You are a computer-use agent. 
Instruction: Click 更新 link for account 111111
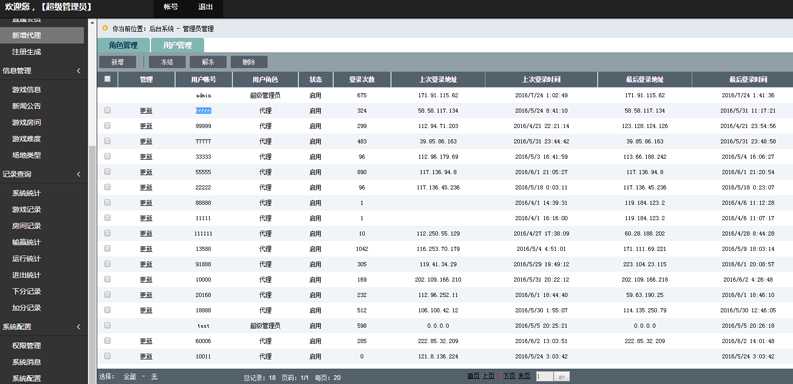pos(146,233)
